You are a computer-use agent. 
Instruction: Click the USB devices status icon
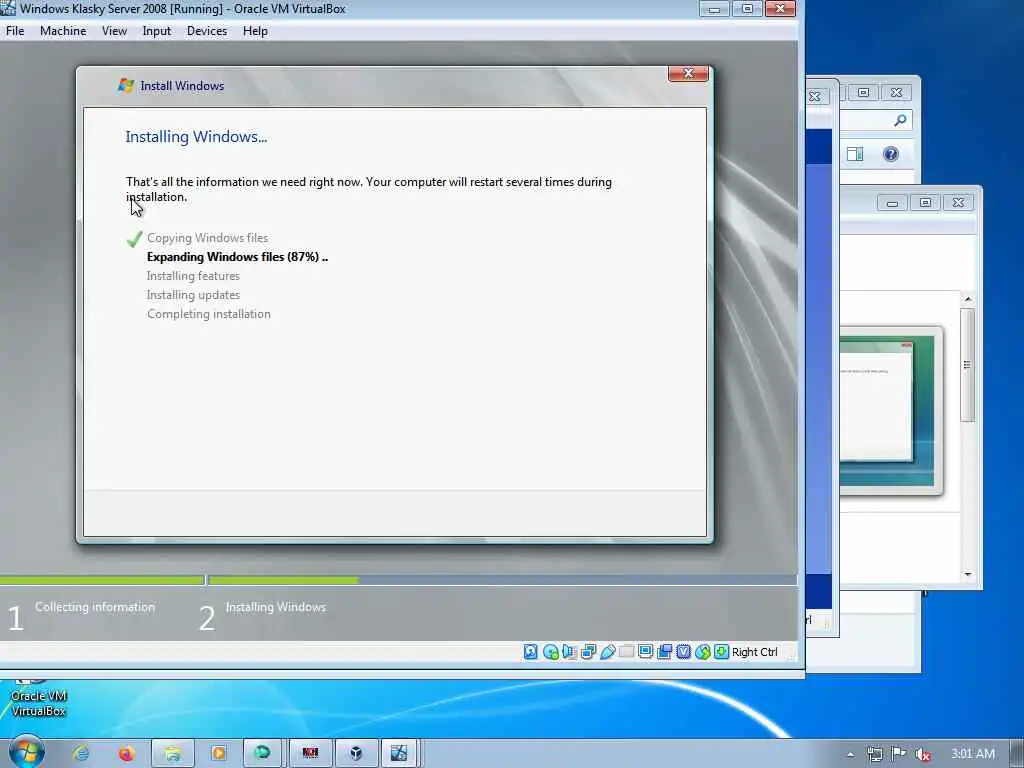tap(607, 652)
